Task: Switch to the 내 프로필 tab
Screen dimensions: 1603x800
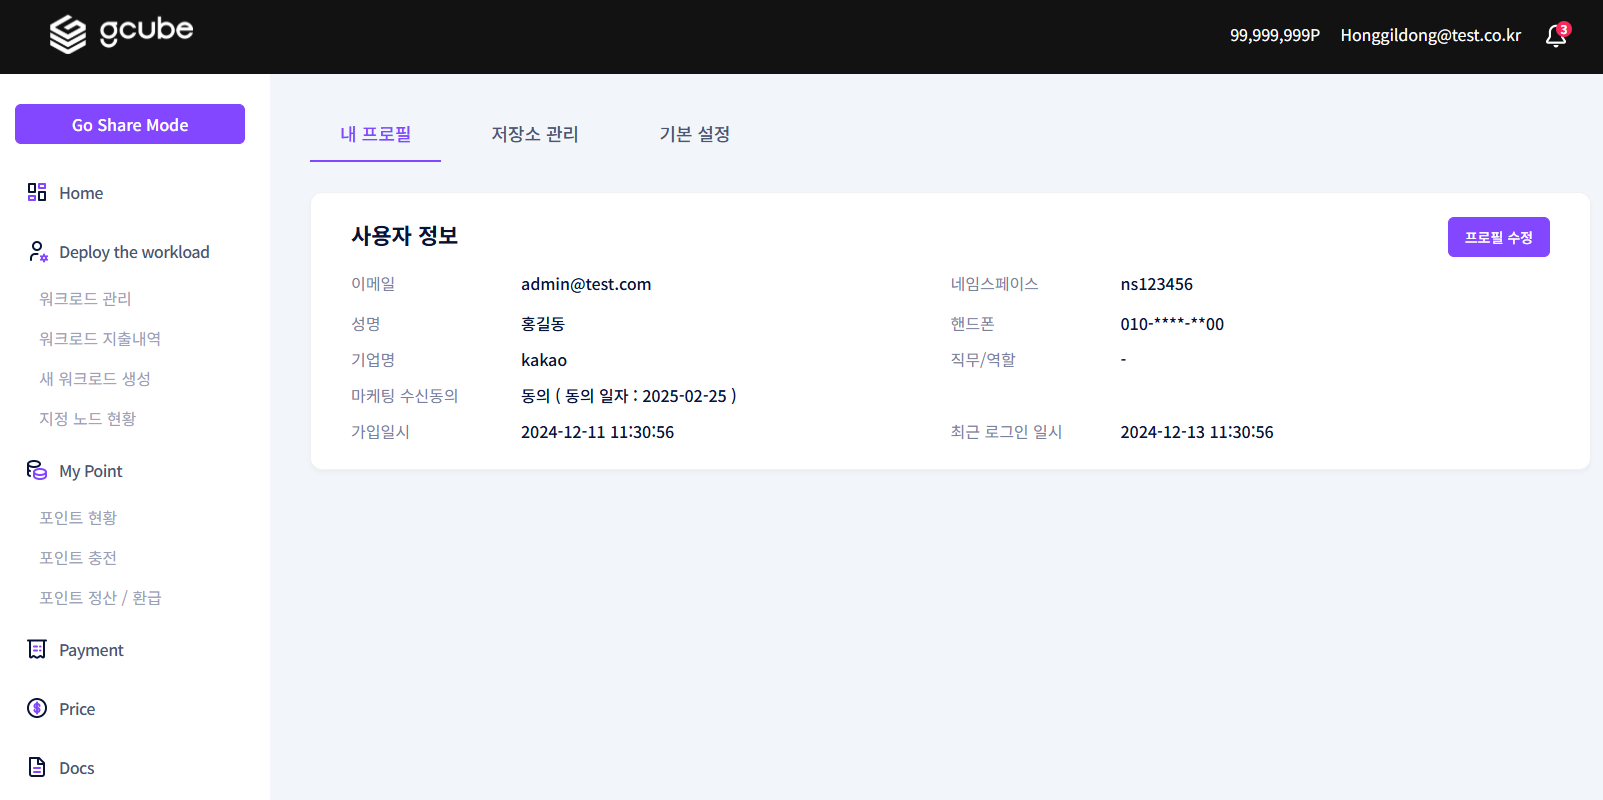Action: point(375,134)
